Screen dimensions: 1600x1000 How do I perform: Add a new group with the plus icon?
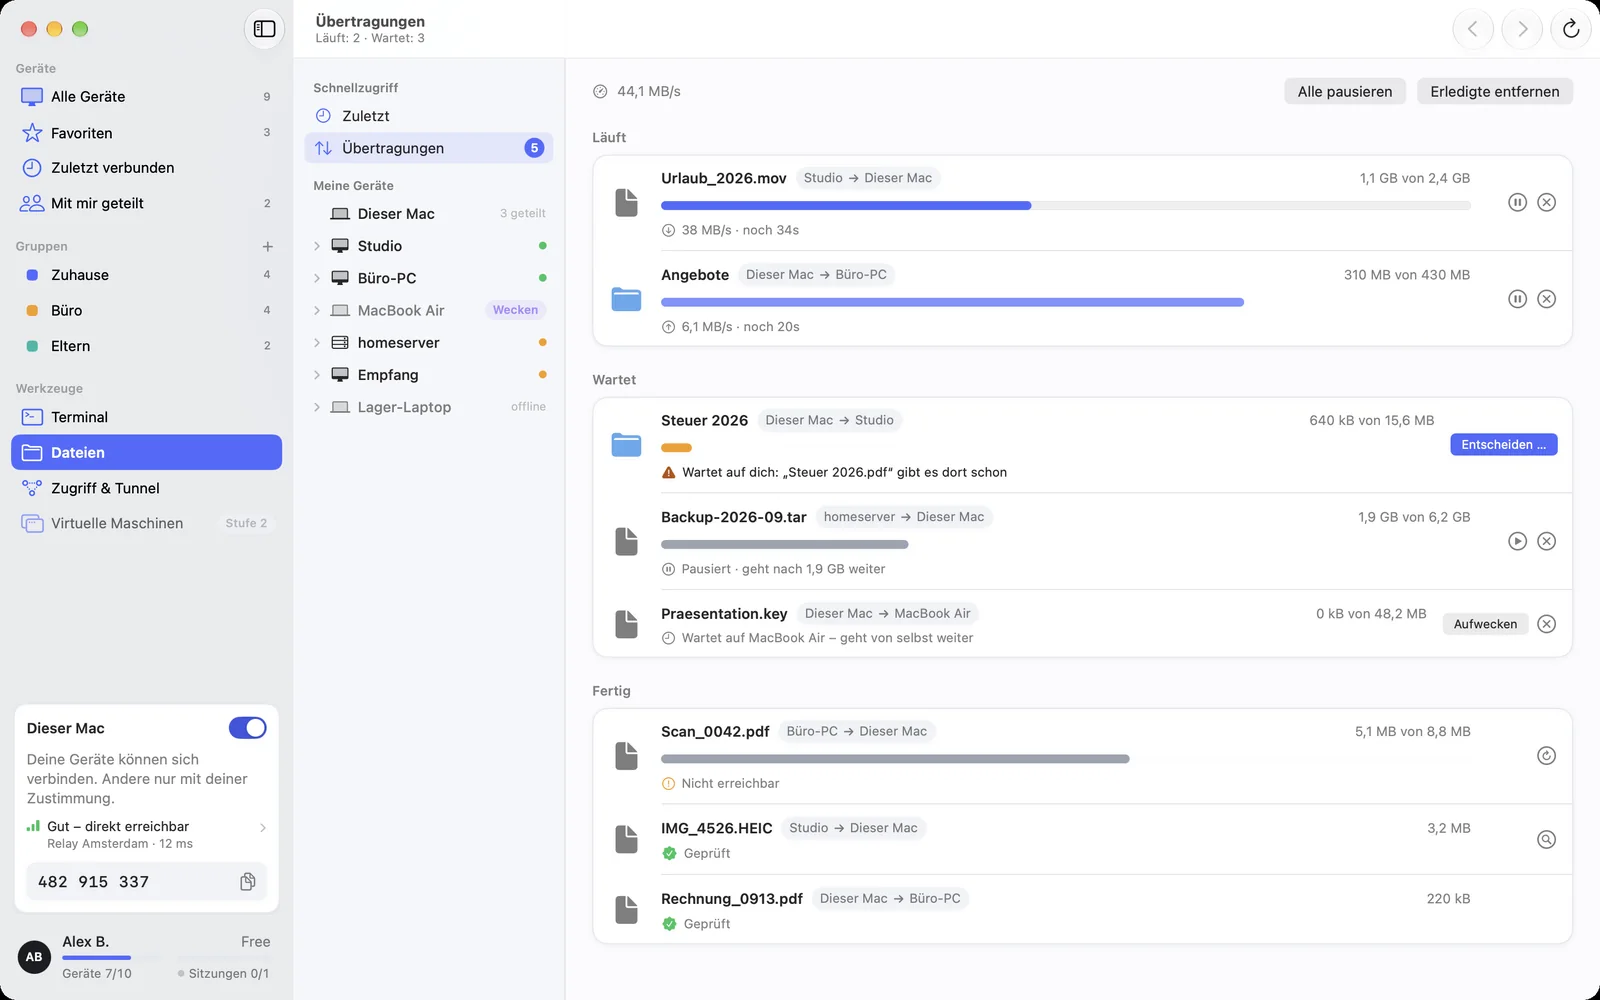(267, 246)
